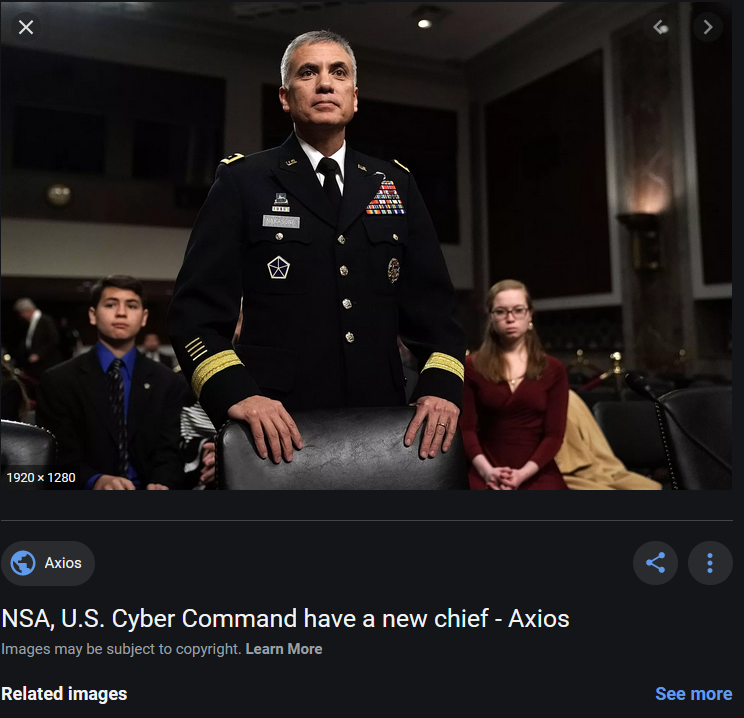Follow the Learn More copyright link
The height and width of the screenshot is (718, 744).
(x=284, y=649)
